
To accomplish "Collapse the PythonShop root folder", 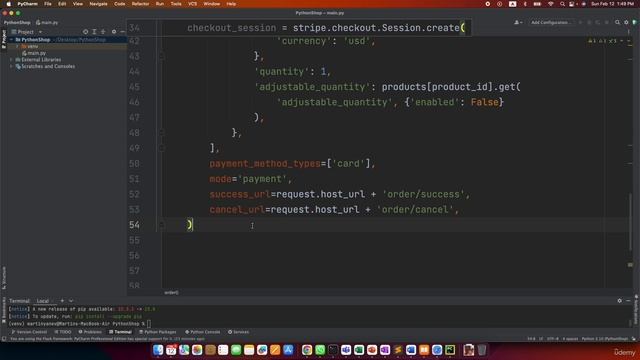I will tap(11, 40).
